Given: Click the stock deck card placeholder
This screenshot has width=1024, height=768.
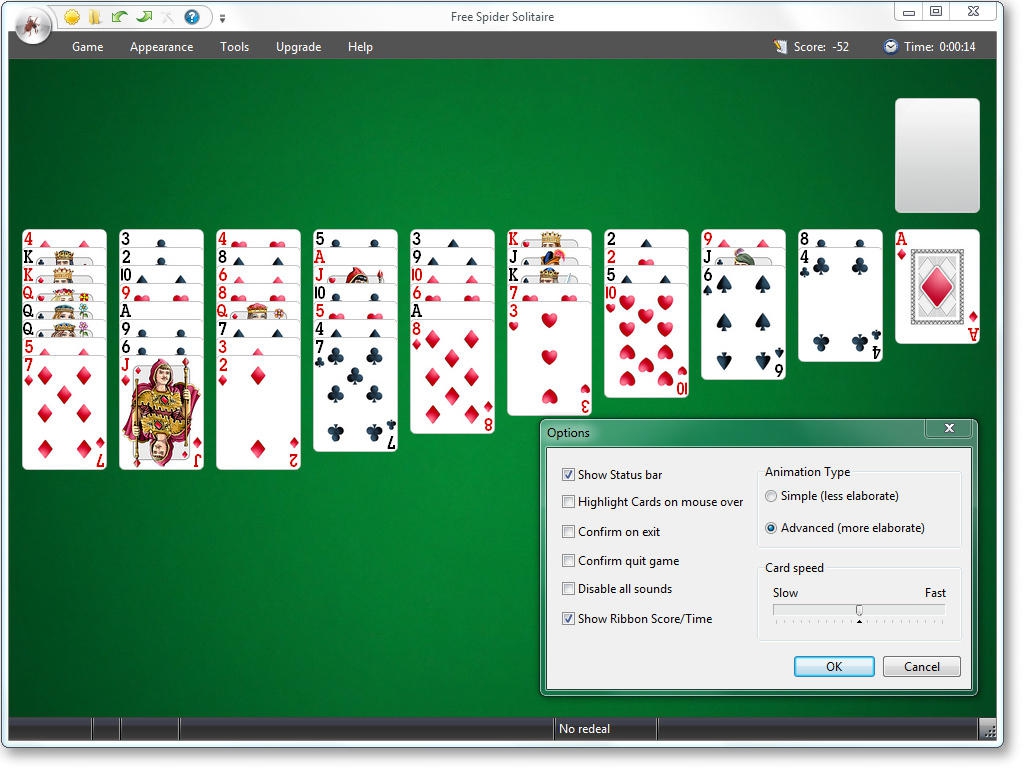Looking at the screenshot, I should [937, 155].
